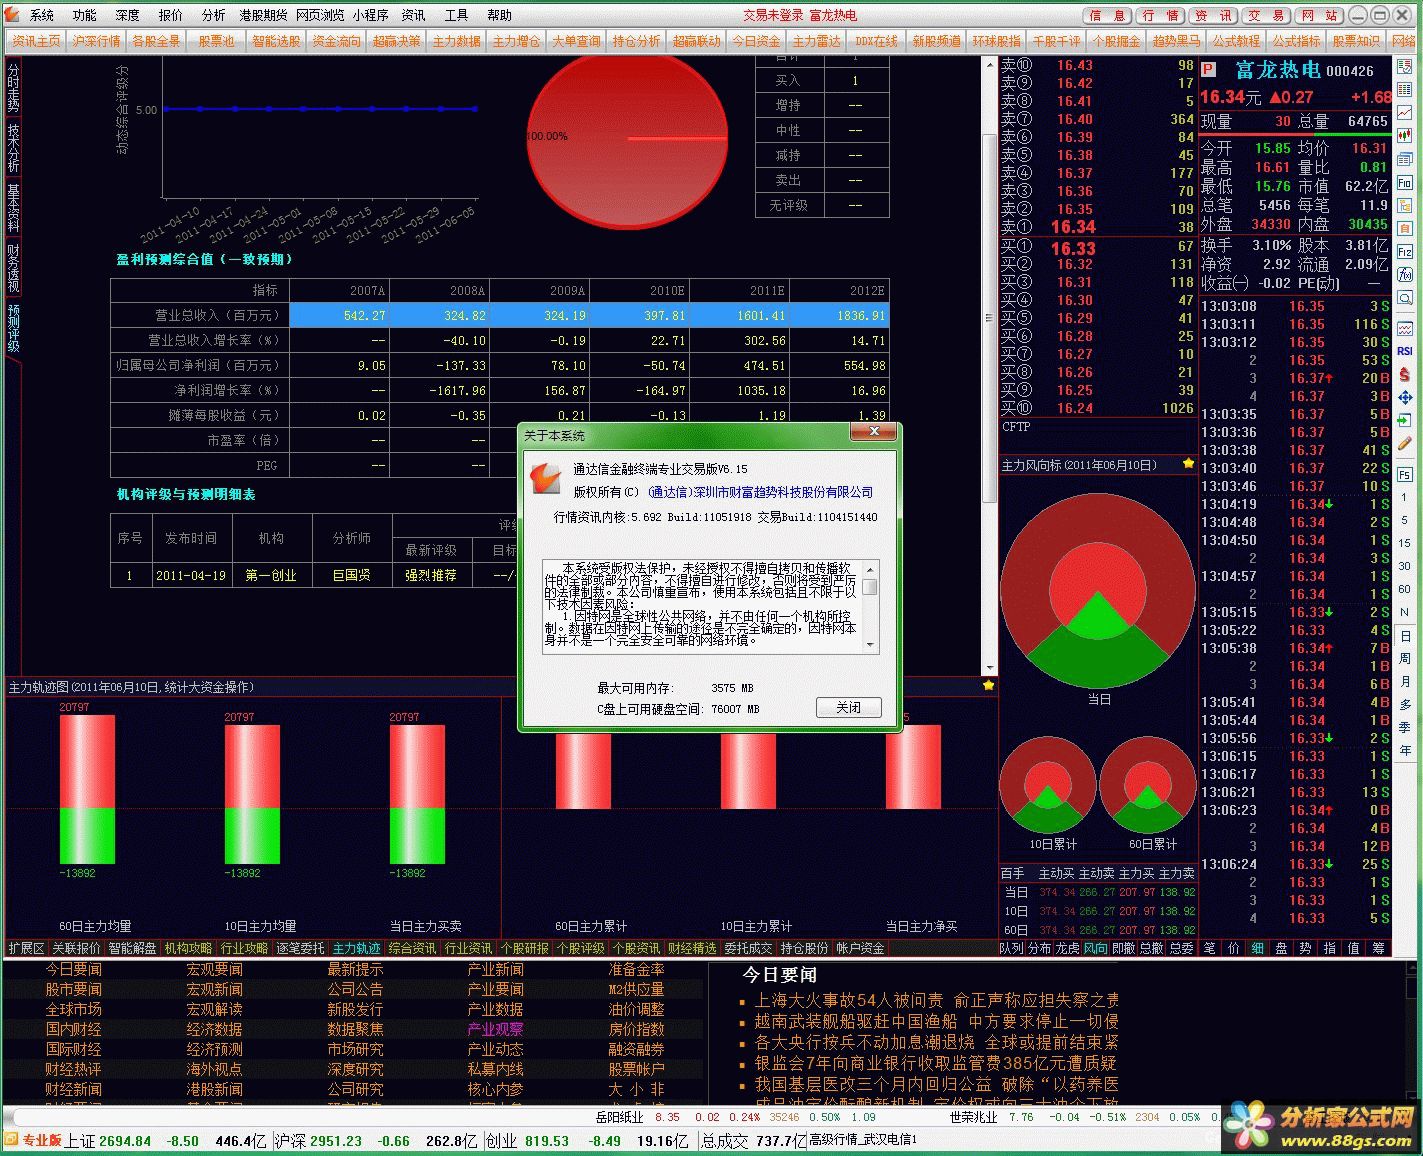Click the self-selected stocks 自 icon
This screenshot has height=1156, width=1423.
[1405, 229]
